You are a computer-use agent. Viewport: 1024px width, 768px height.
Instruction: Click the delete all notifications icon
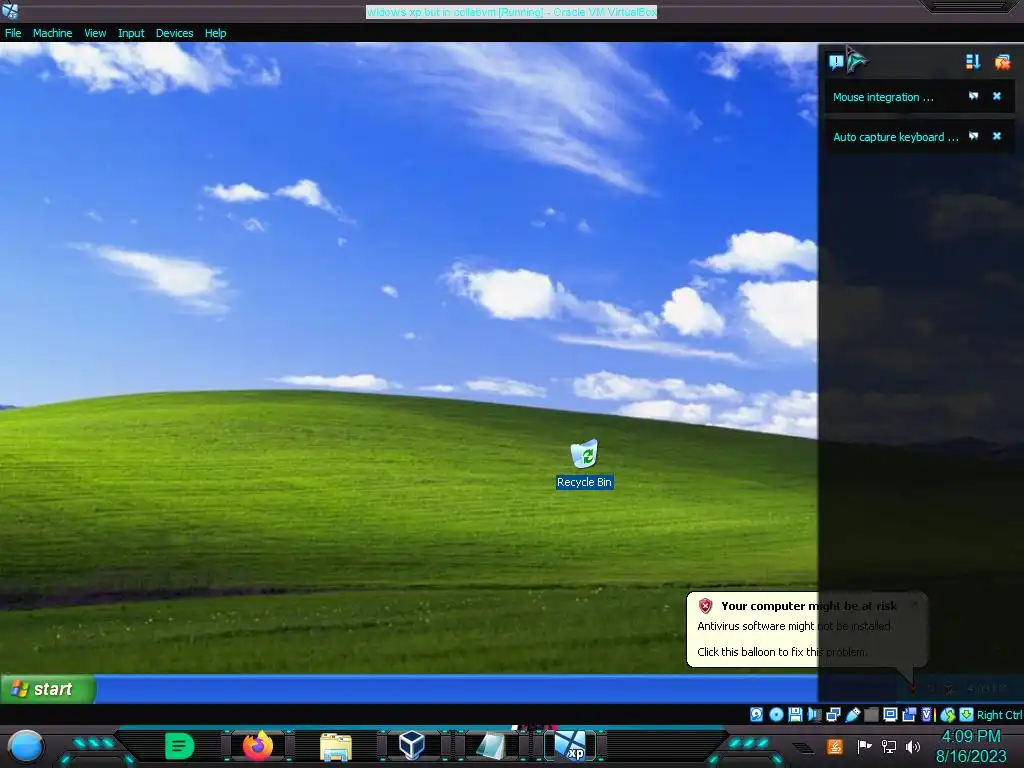click(x=1002, y=61)
